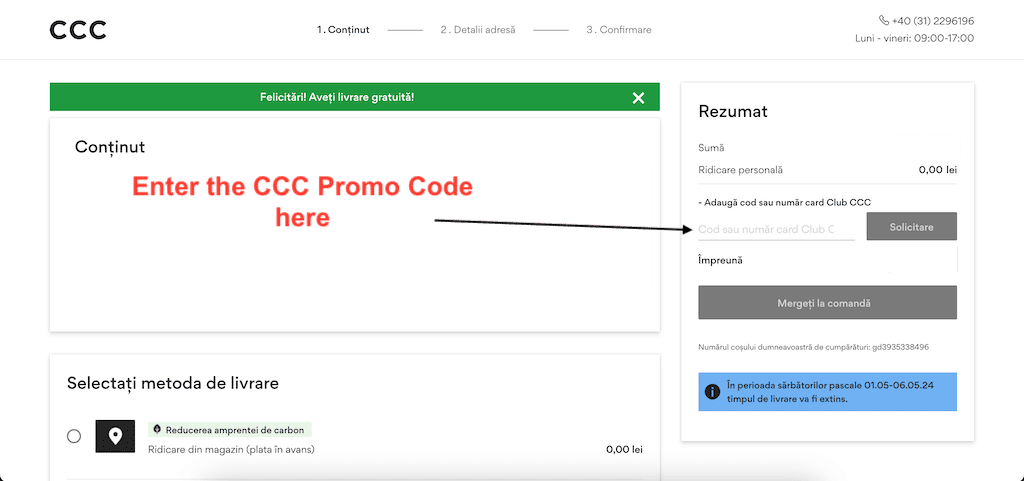Click 'Luni - vineri: 09:00-17:00' hours text

tap(914, 39)
